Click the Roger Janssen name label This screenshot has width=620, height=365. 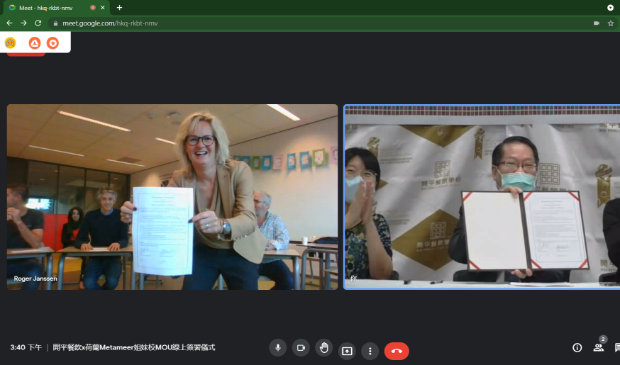pos(35,279)
